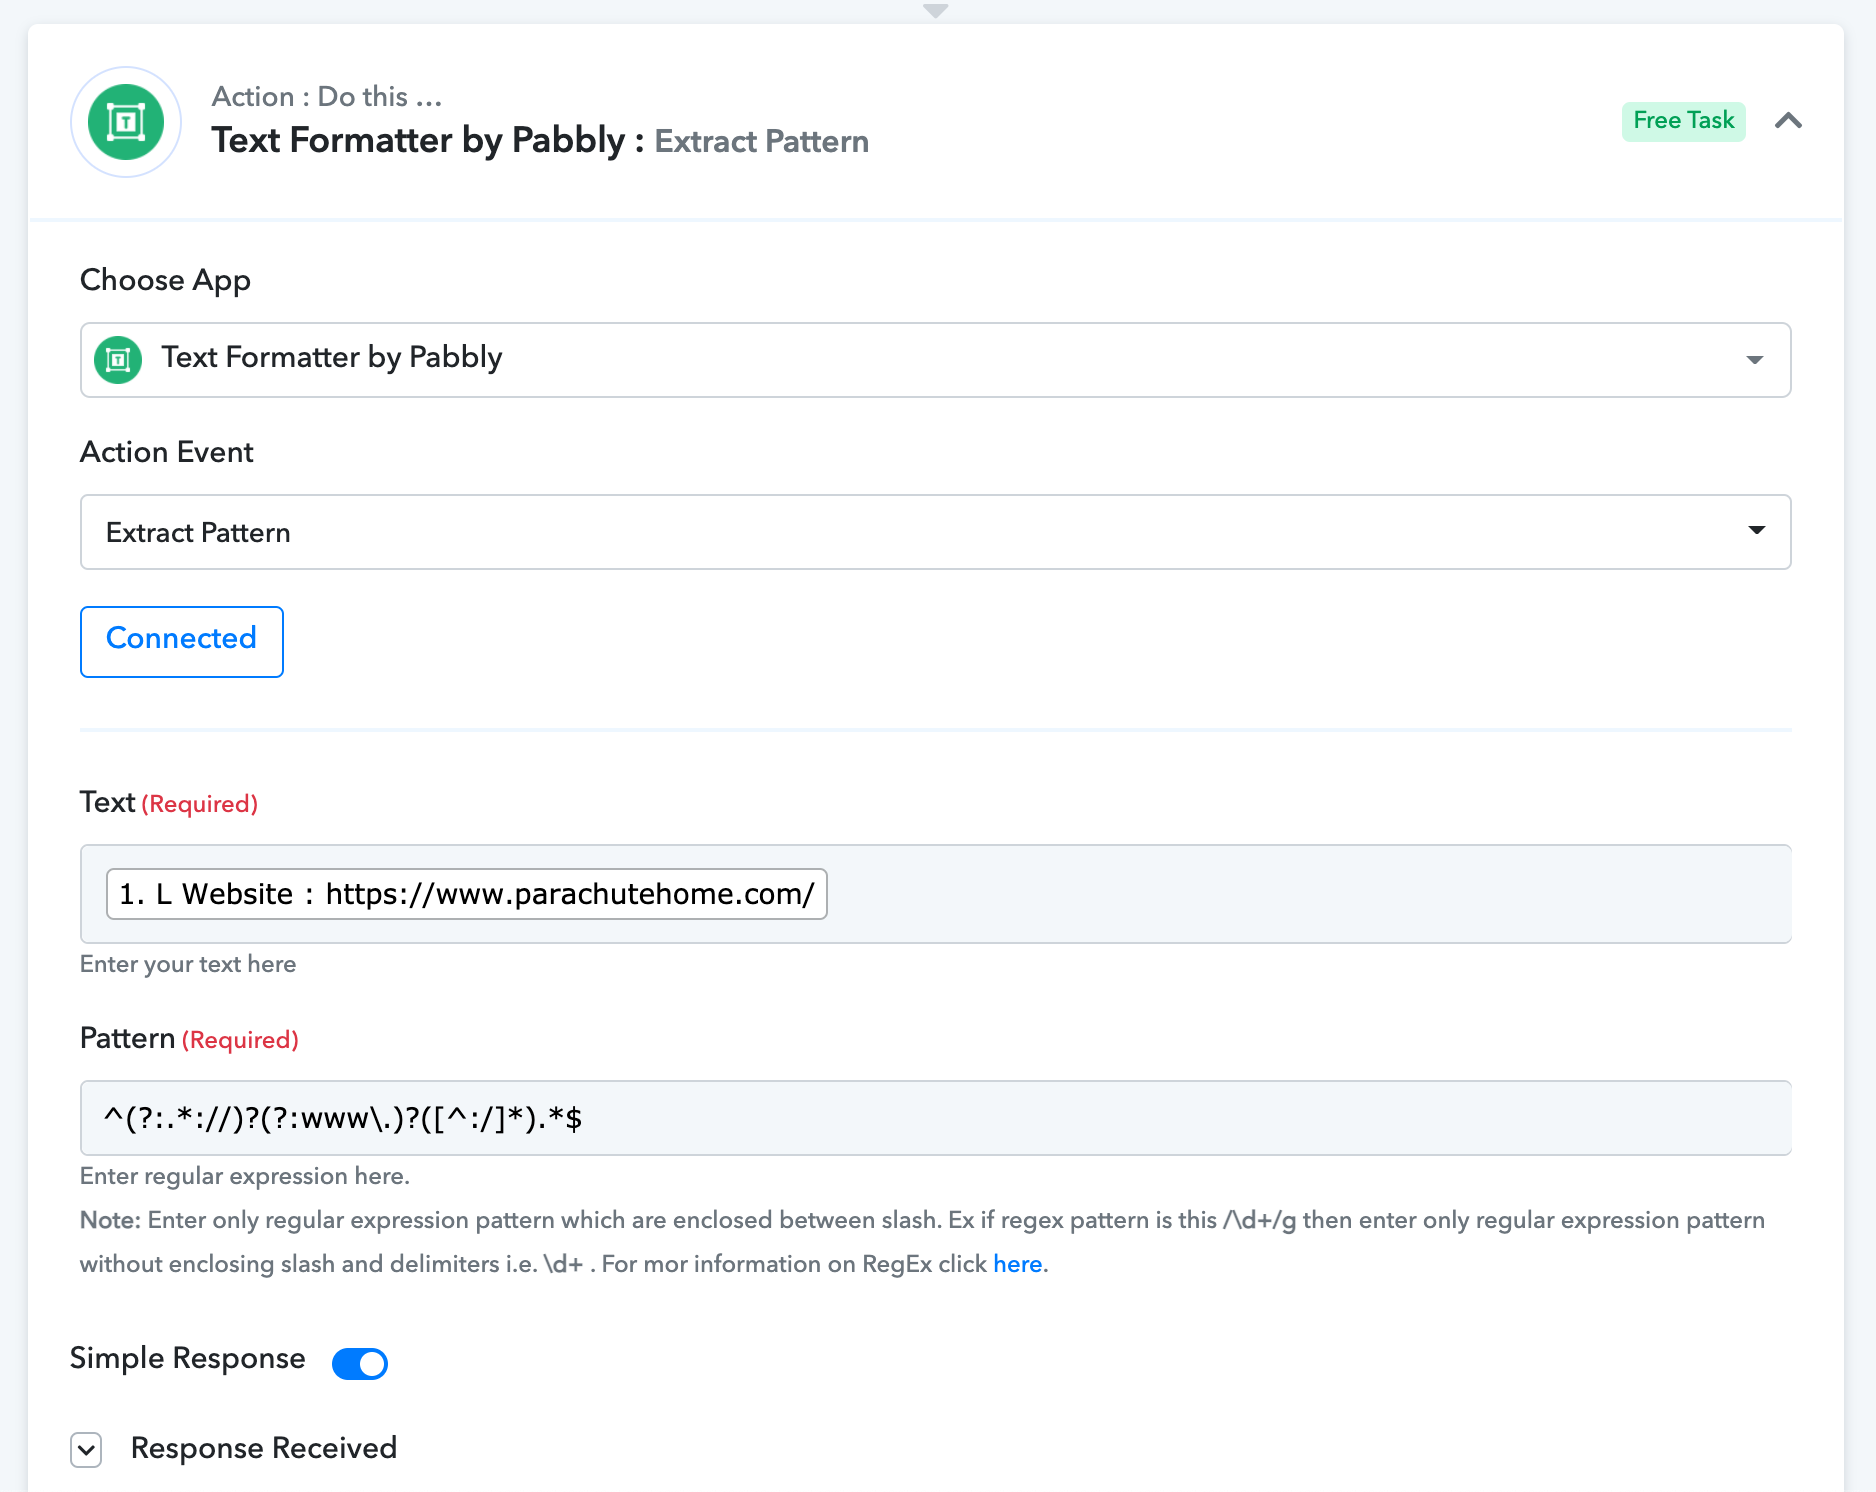The width and height of the screenshot is (1876, 1492).
Task: Click the 'Simple Response' label
Action: pos(188,1358)
